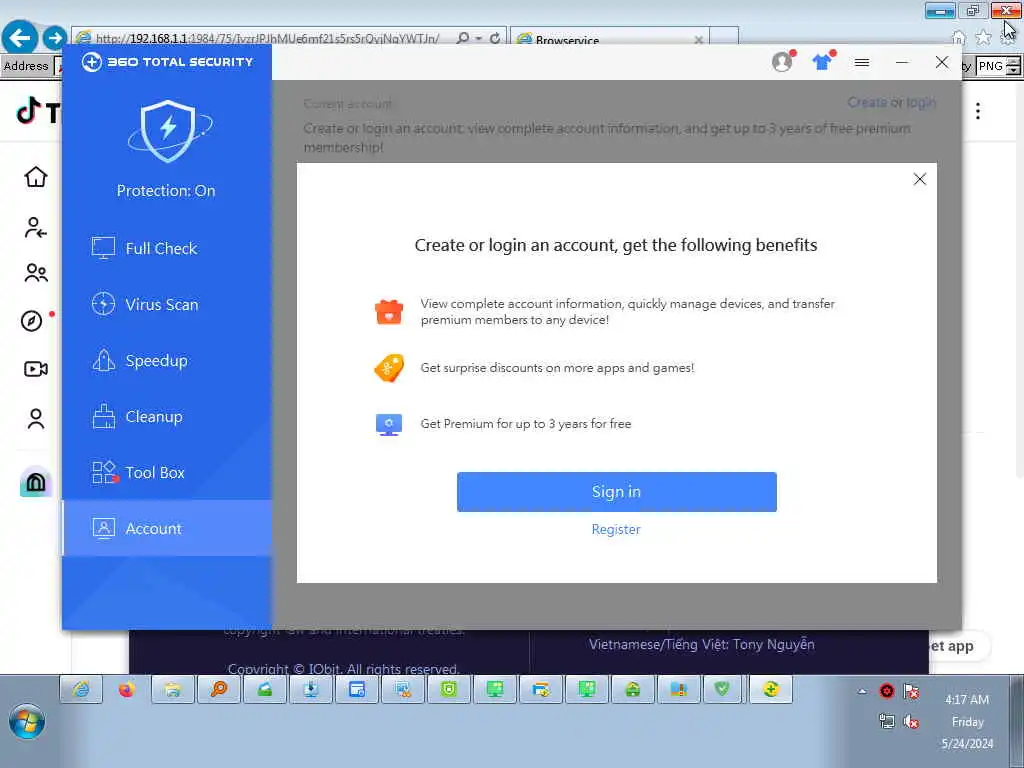Click the Create or login link
1024x768 pixels.
tap(891, 103)
